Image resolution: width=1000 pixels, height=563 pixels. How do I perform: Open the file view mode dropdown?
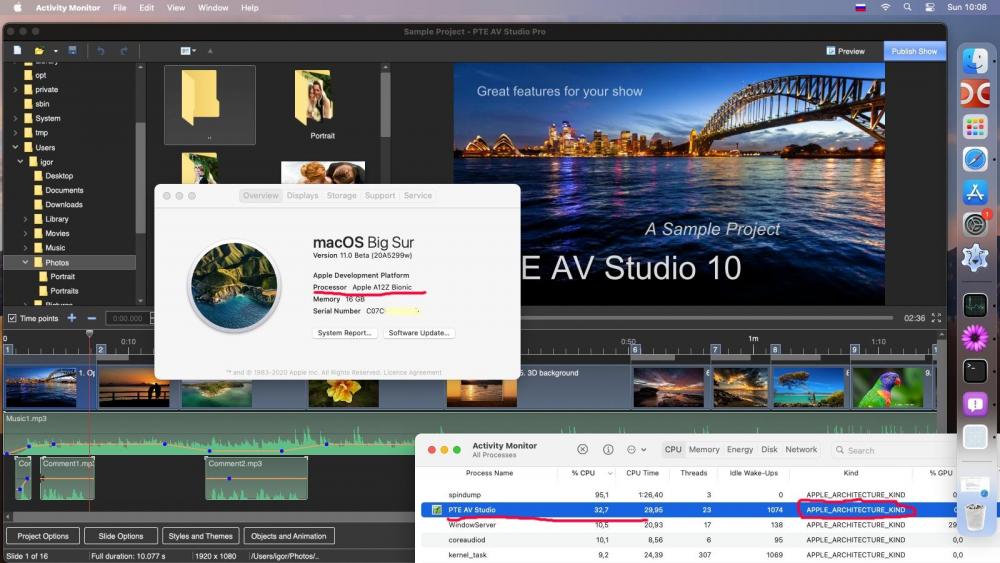pyautogui.click(x=188, y=51)
